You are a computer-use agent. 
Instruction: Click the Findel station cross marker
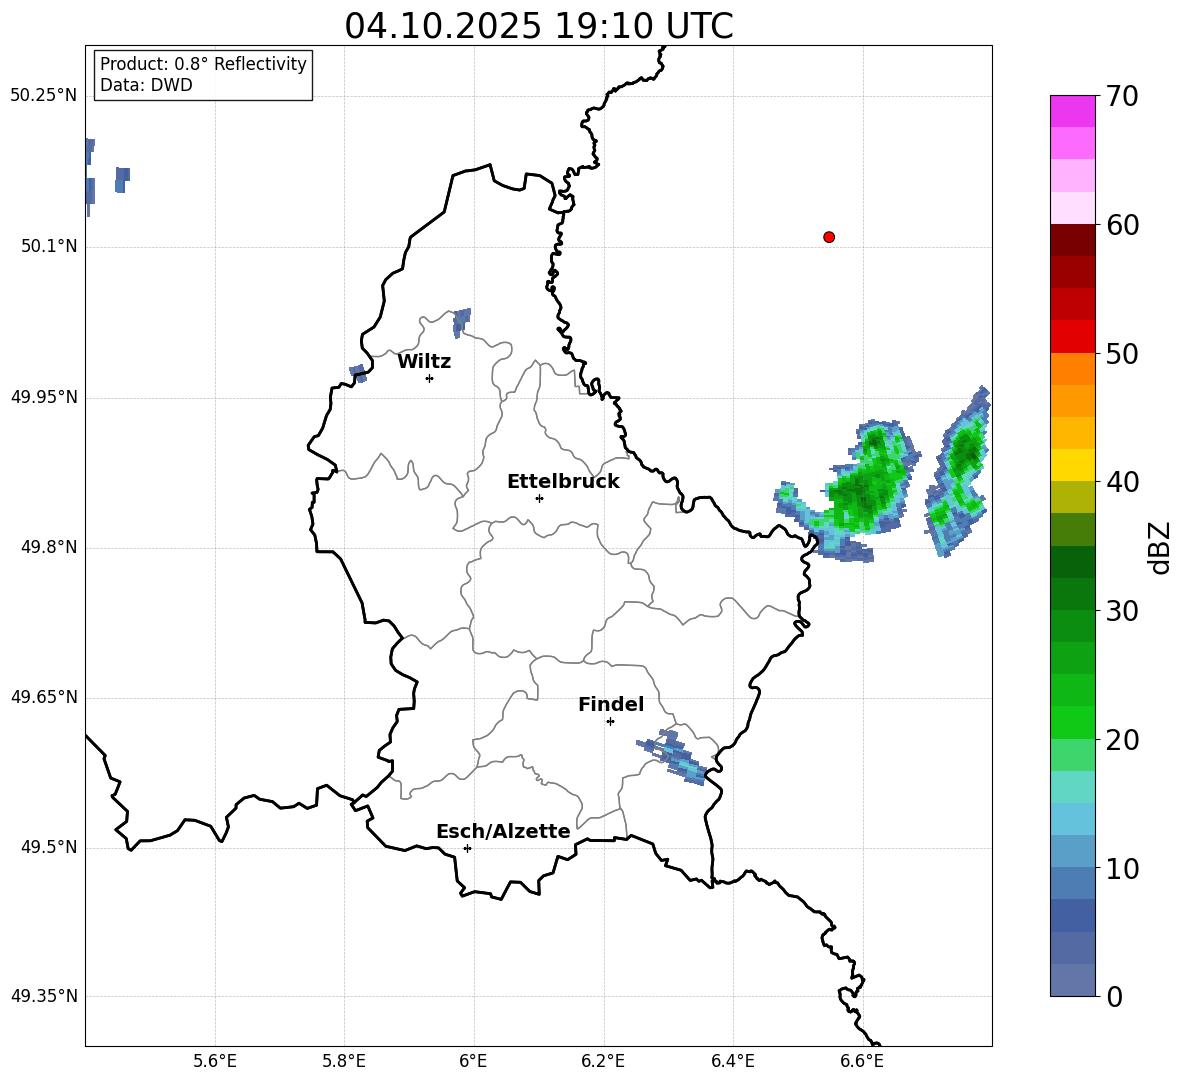610,722
